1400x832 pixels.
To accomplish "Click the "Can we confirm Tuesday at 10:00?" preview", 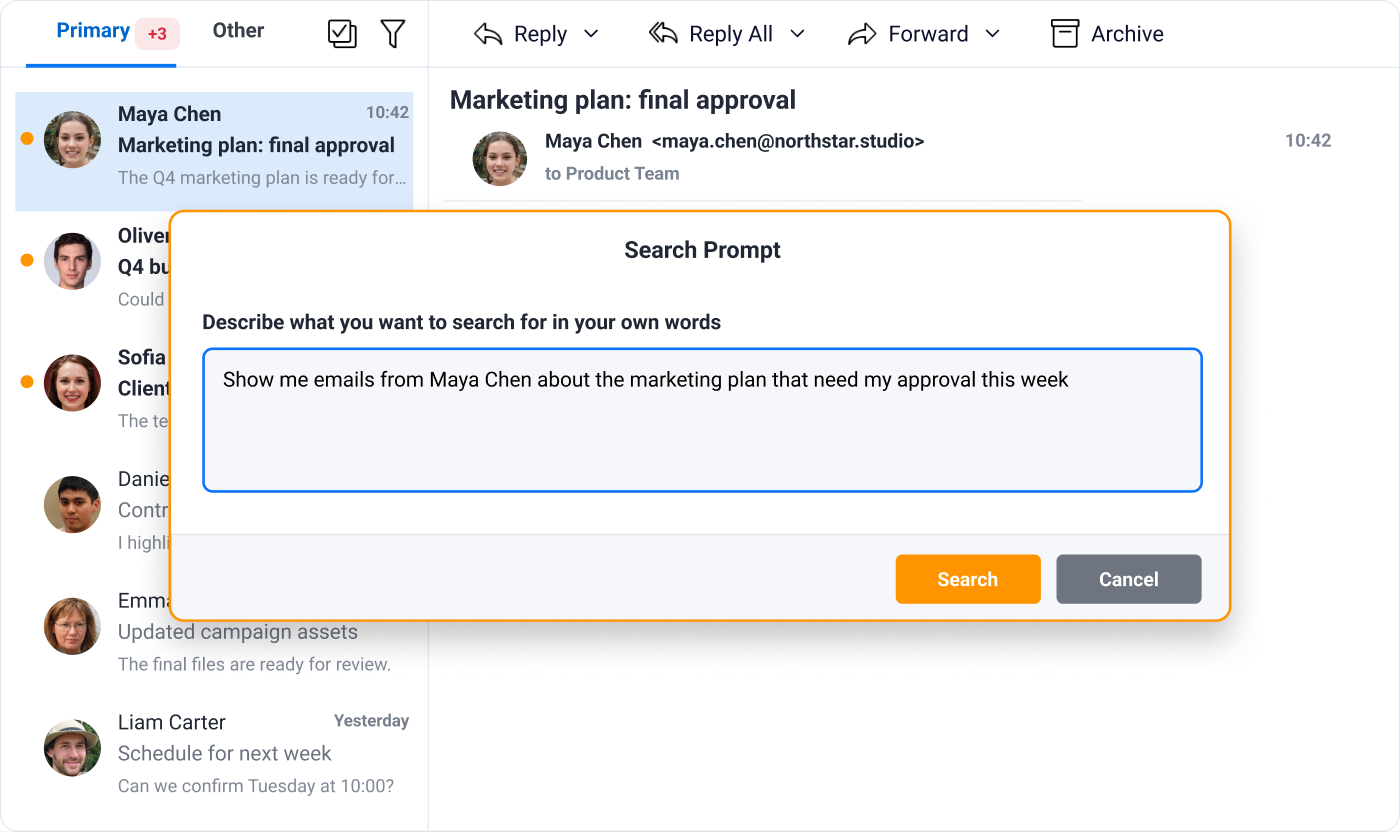I will [x=256, y=786].
